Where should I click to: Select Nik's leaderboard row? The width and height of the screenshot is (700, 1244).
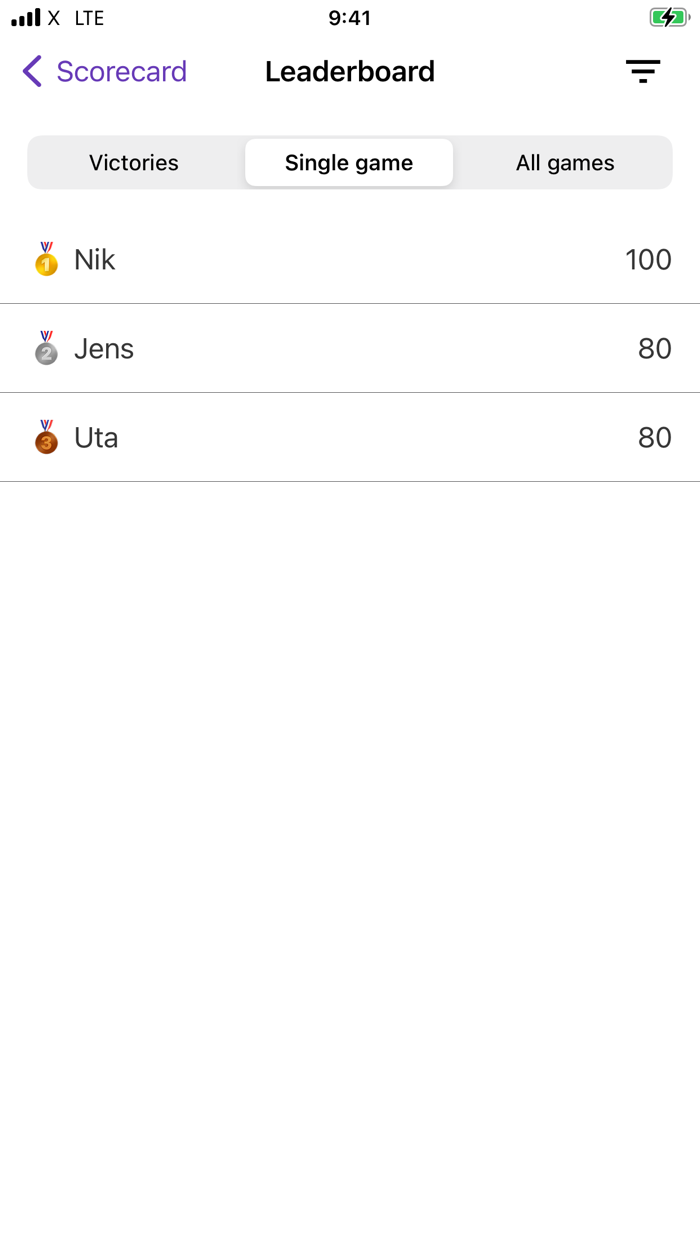(x=350, y=259)
